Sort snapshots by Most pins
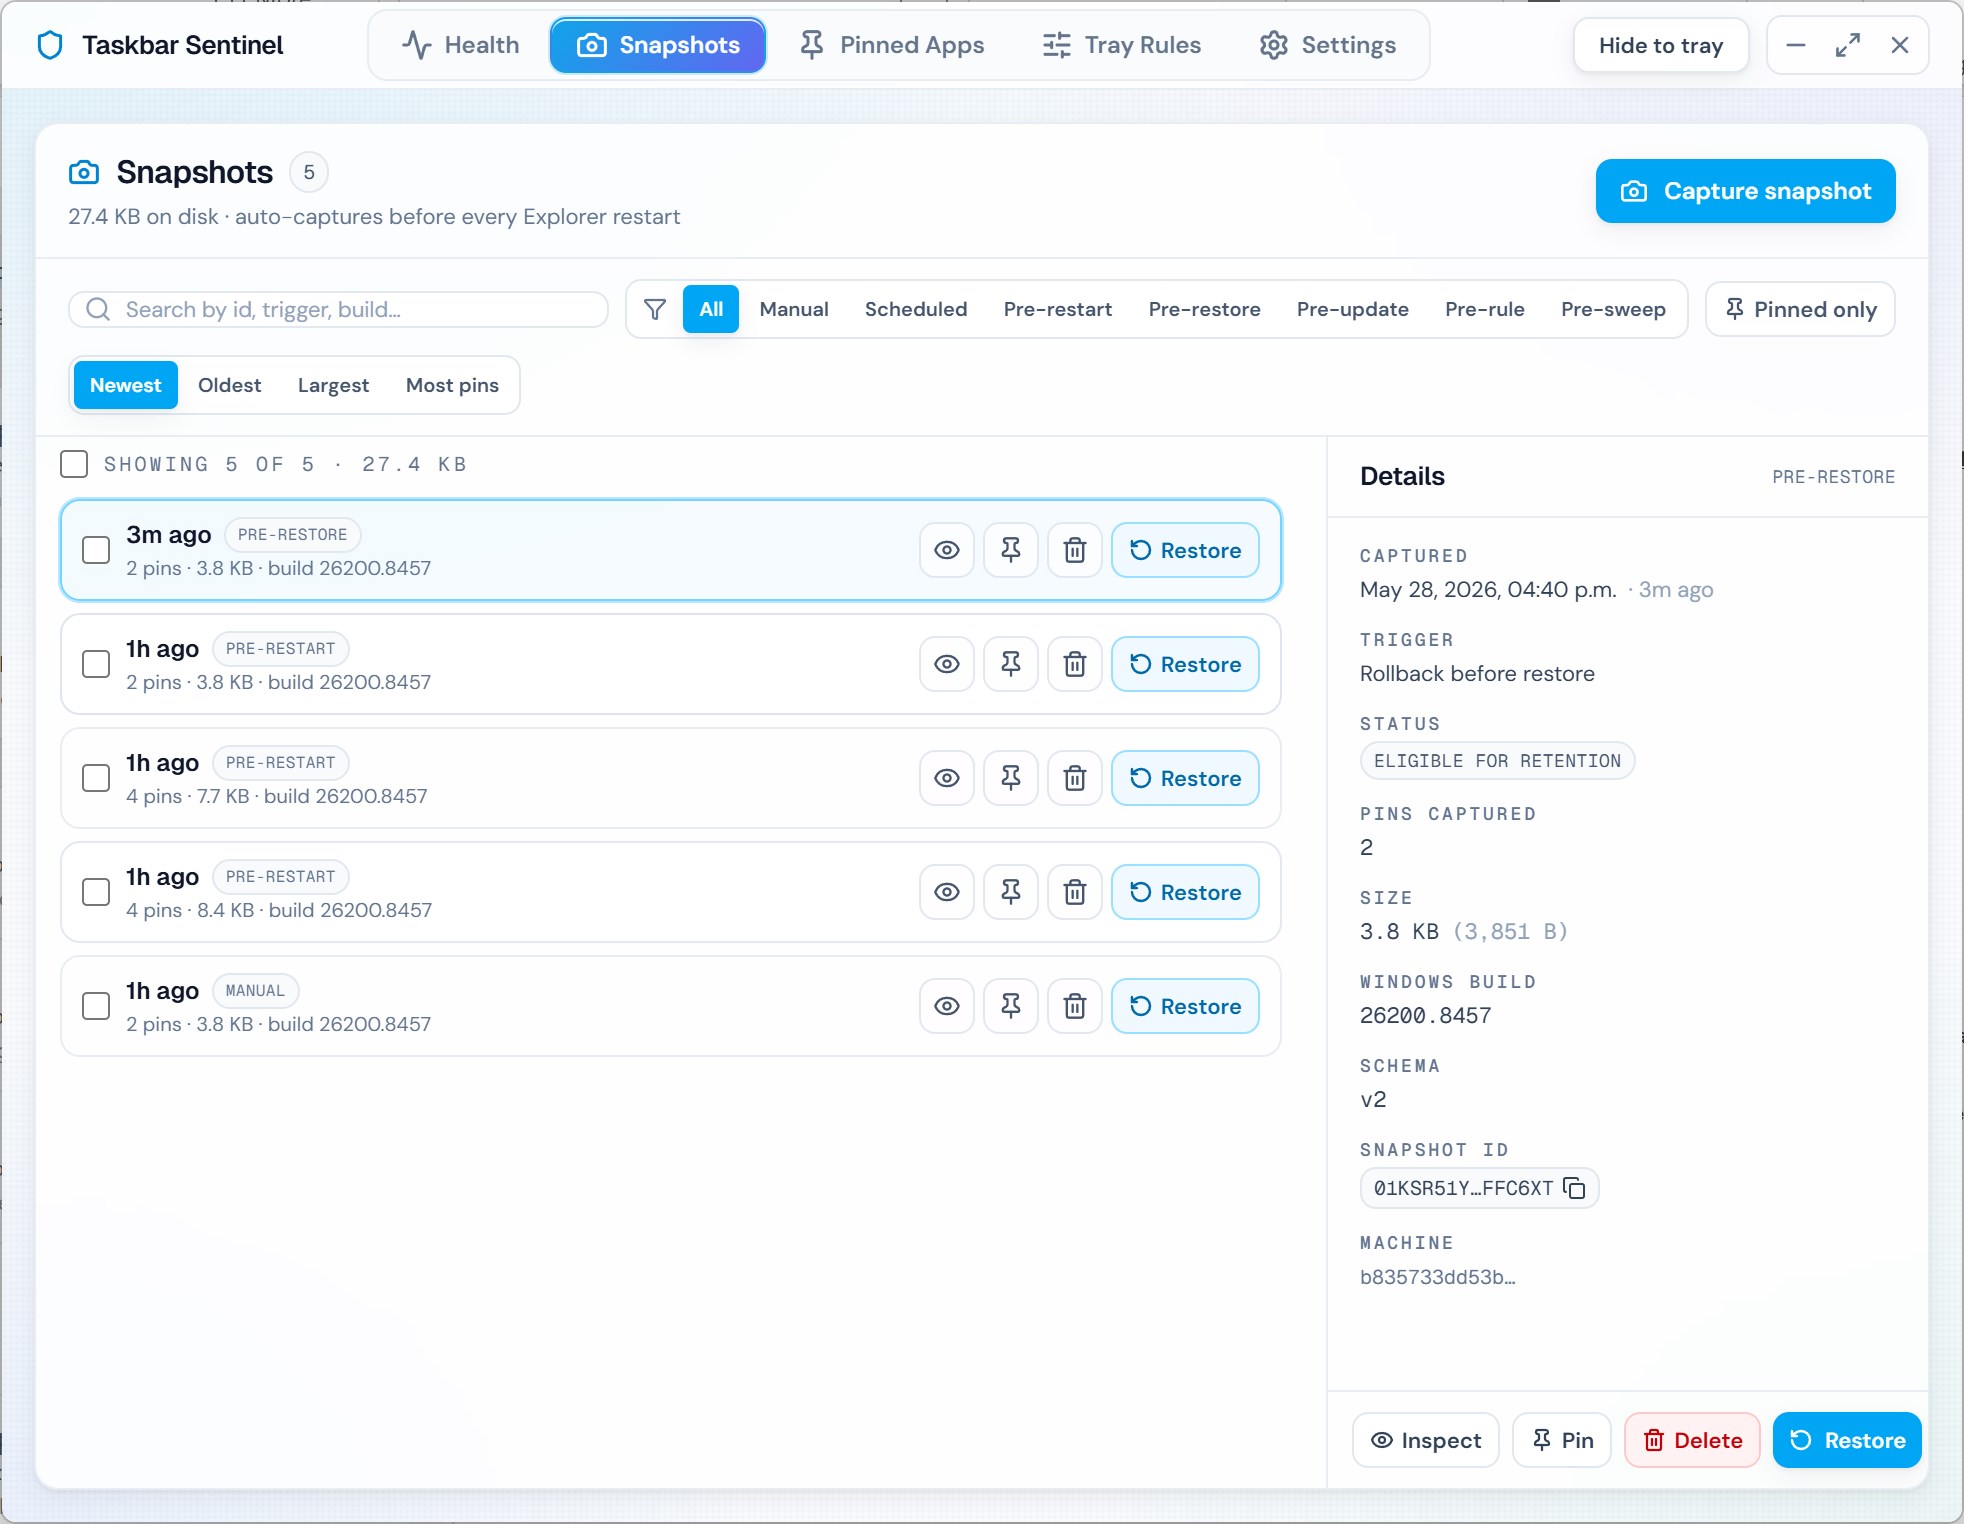The height and width of the screenshot is (1524, 1964). tap(452, 385)
